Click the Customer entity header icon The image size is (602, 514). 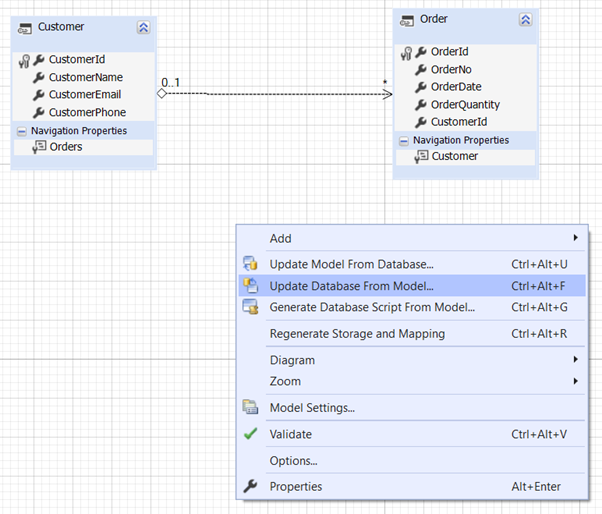[25, 28]
